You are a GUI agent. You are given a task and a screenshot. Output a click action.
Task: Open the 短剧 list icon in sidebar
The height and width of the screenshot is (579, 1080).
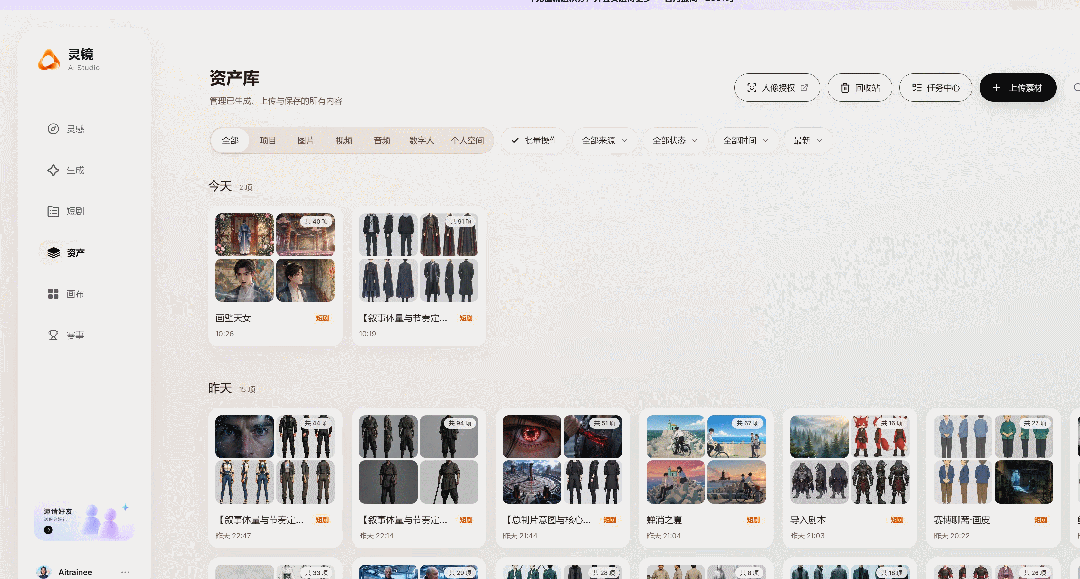[53, 211]
